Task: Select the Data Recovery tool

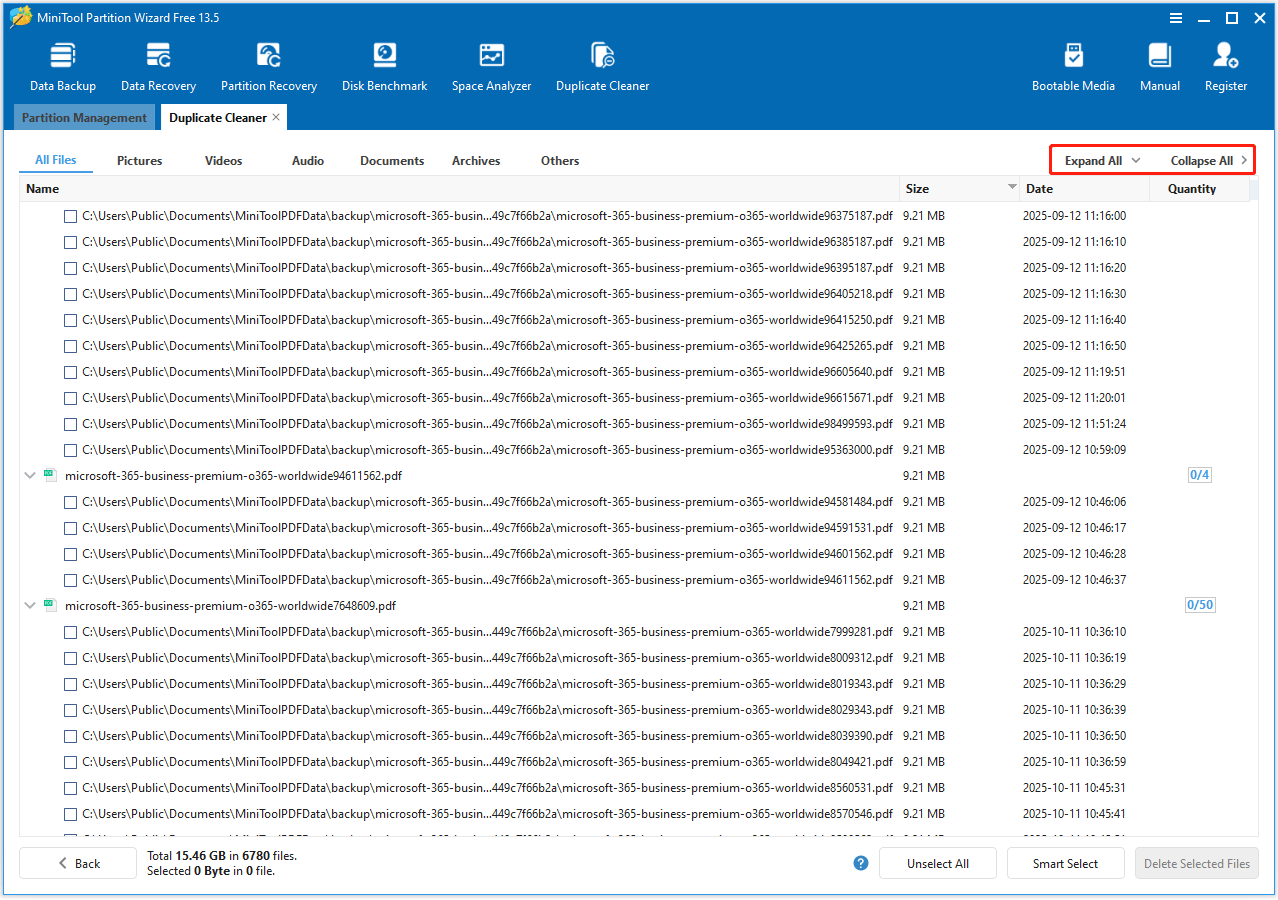Action: 157,63
